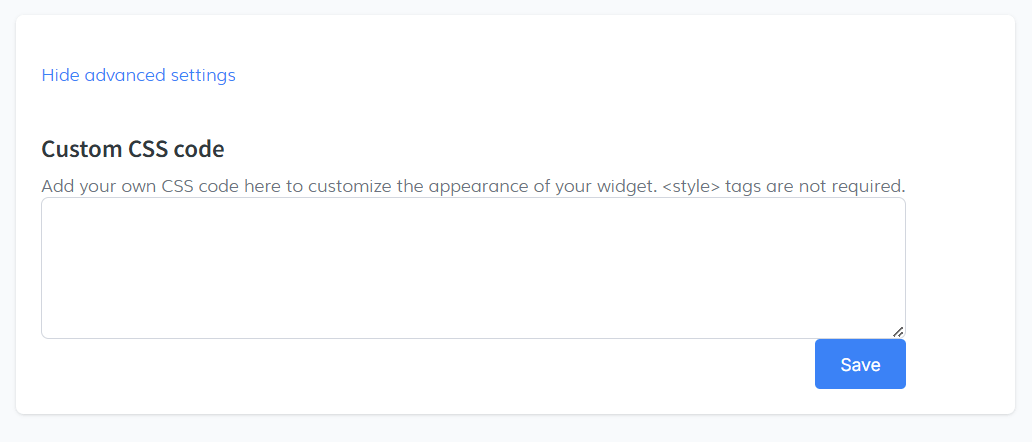Click the bottom-right grip of CSS textarea
The height and width of the screenshot is (442, 1032).
coord(898,331)
